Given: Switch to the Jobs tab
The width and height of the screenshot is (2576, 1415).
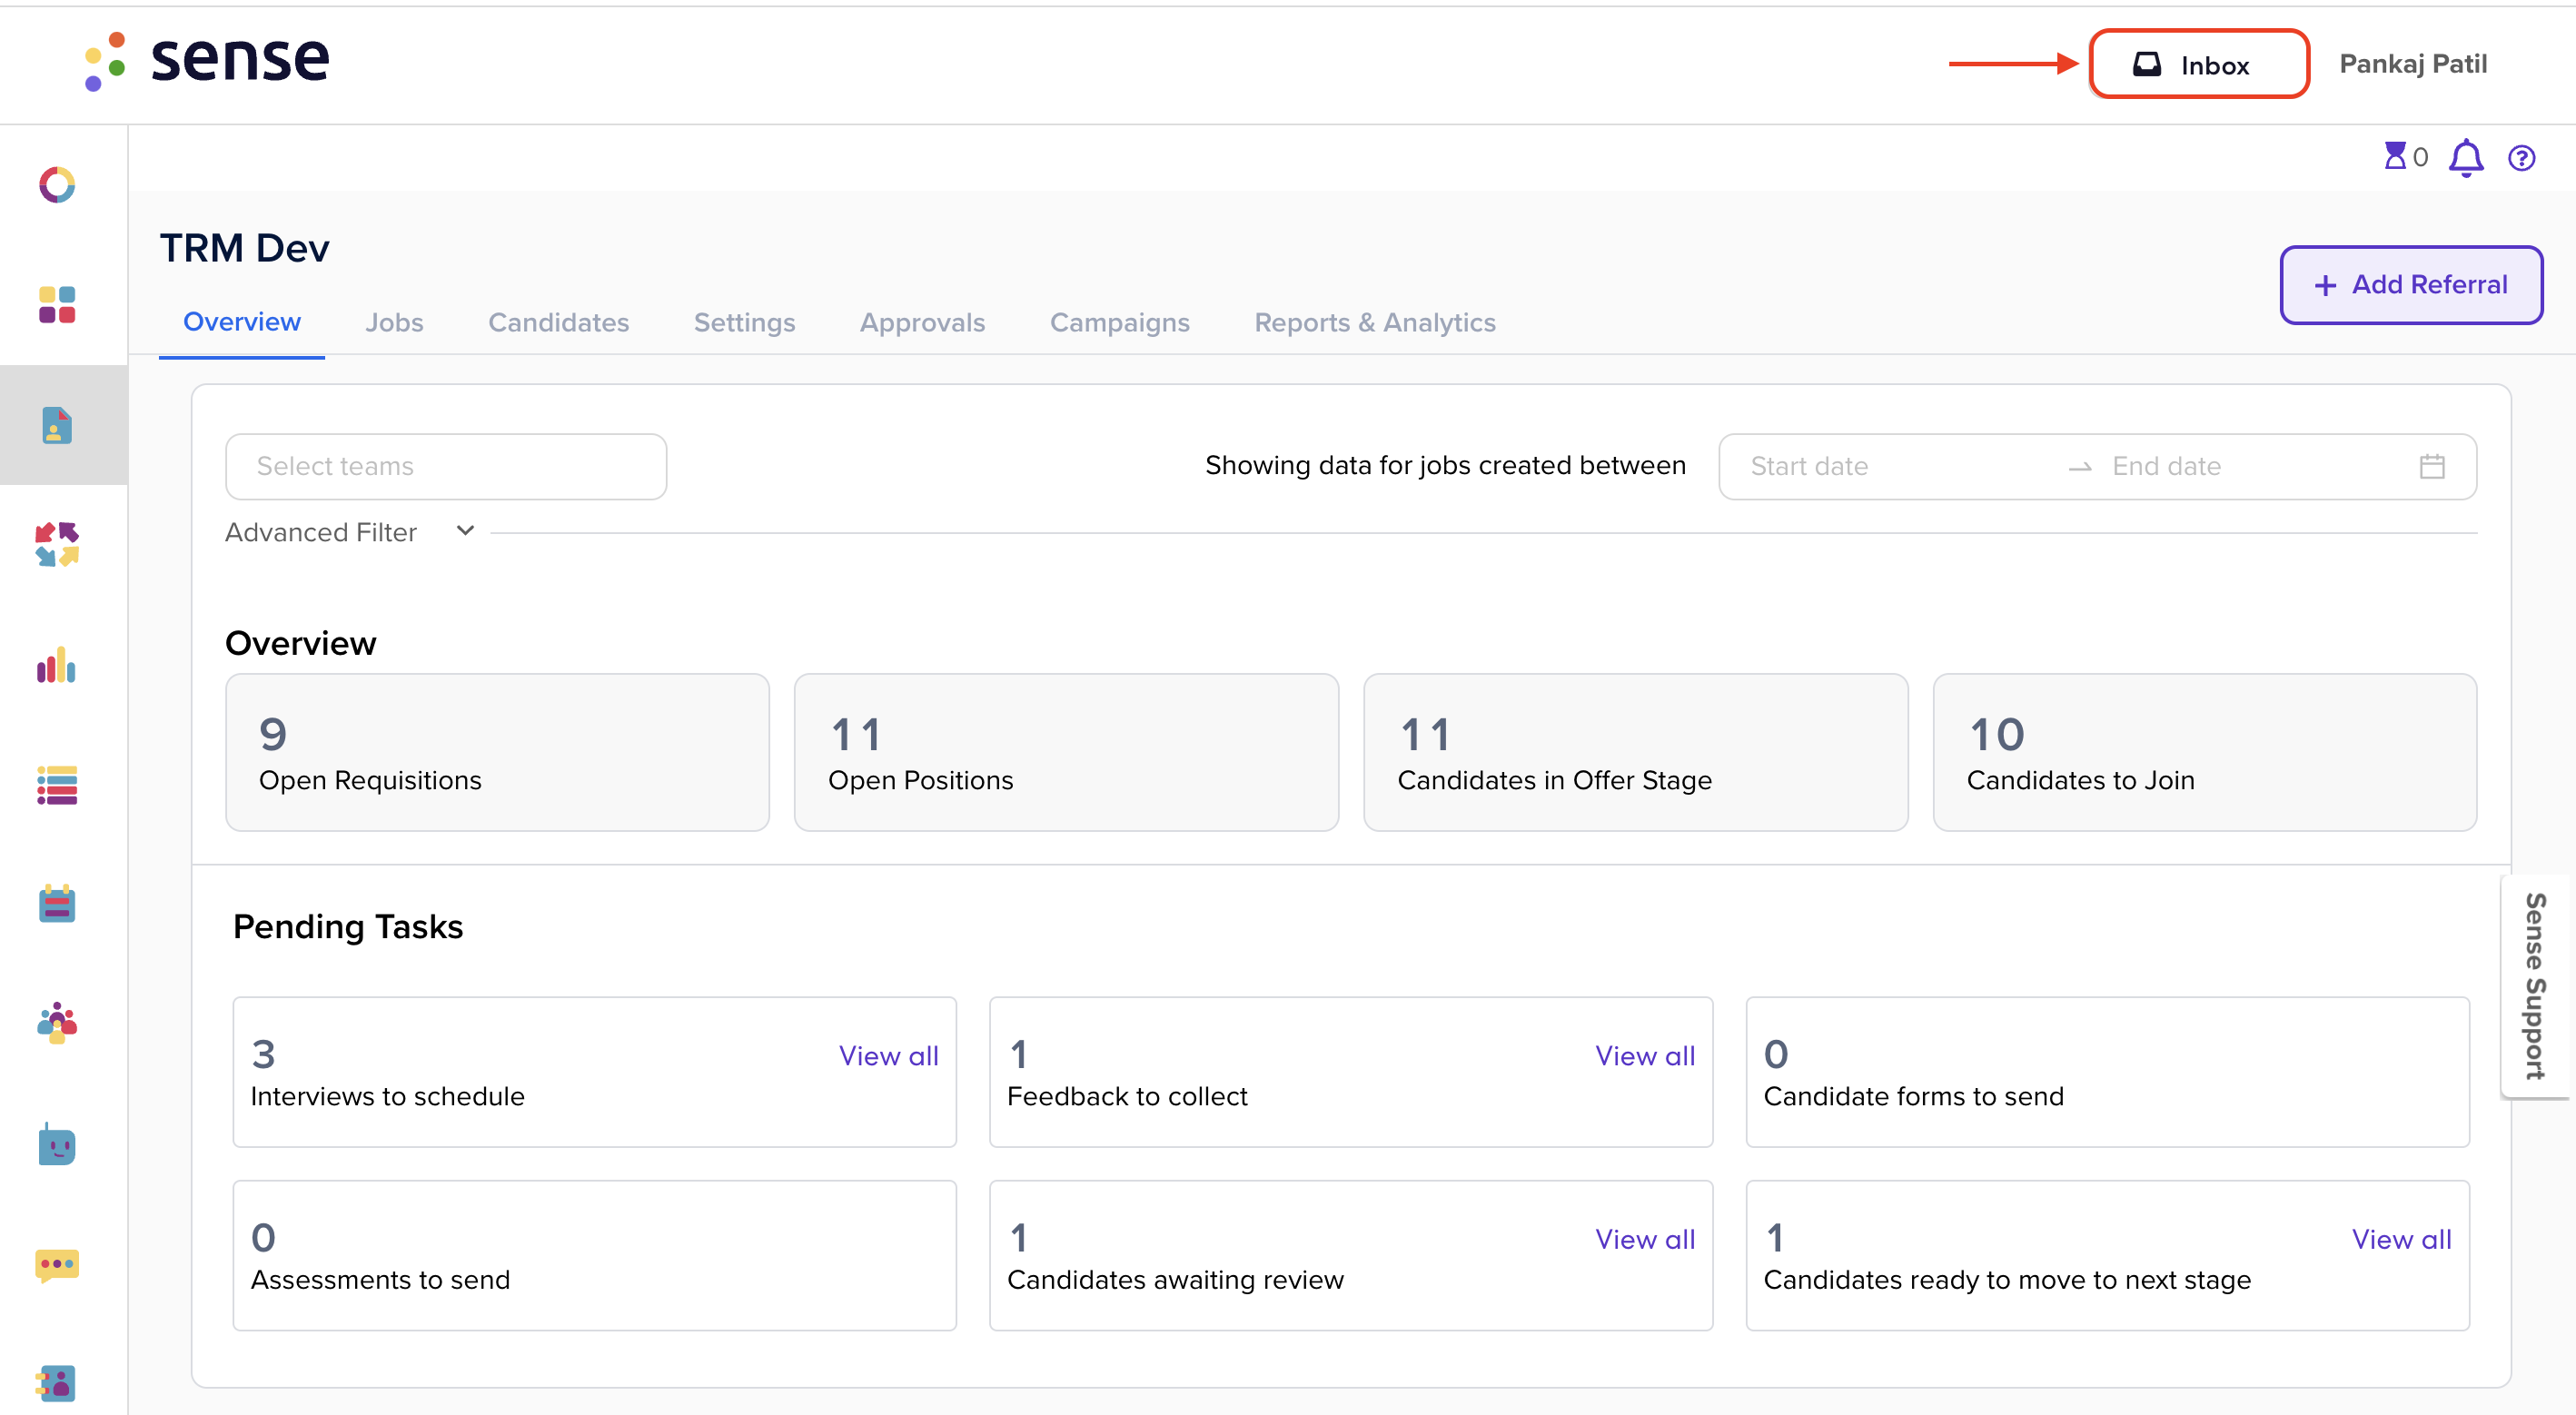Looking at the screenshot, I should (x=394, y=322).
